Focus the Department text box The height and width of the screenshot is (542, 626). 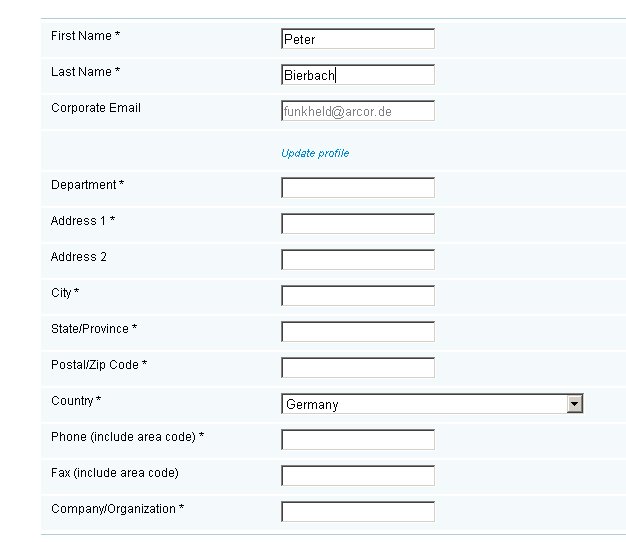358,188
